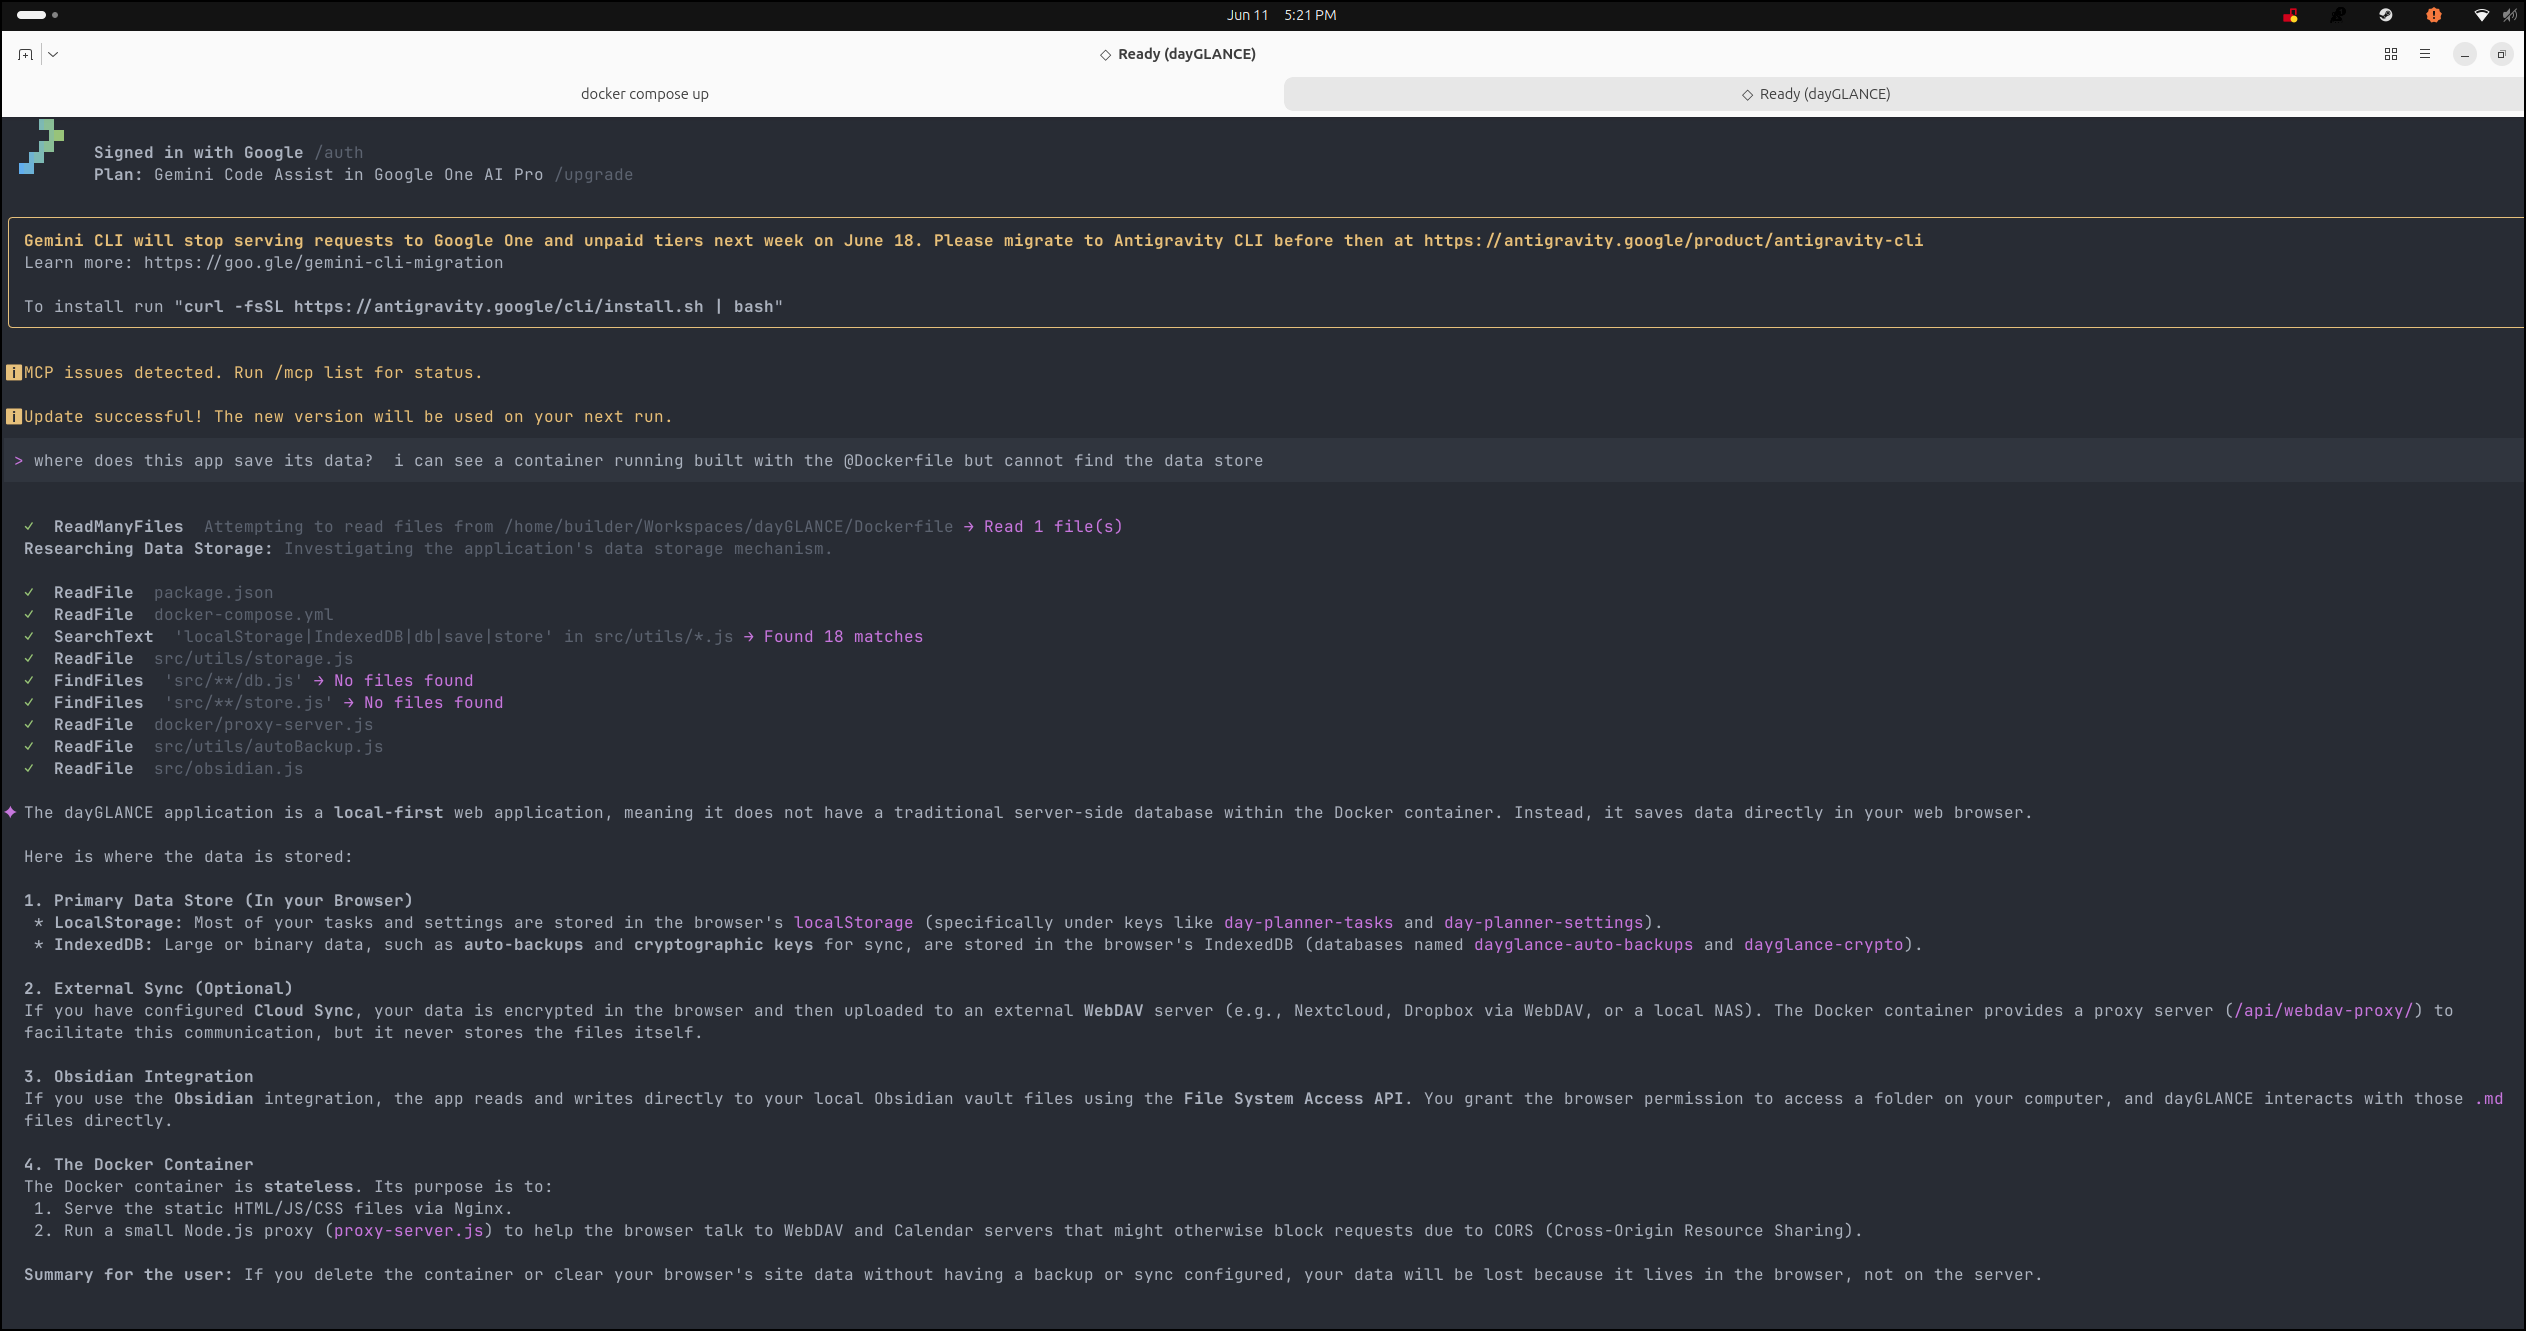The height and width of the screenshot is (1331, 2526).
Task: Click the day-planner-settings key
Action: (1543, 923)
